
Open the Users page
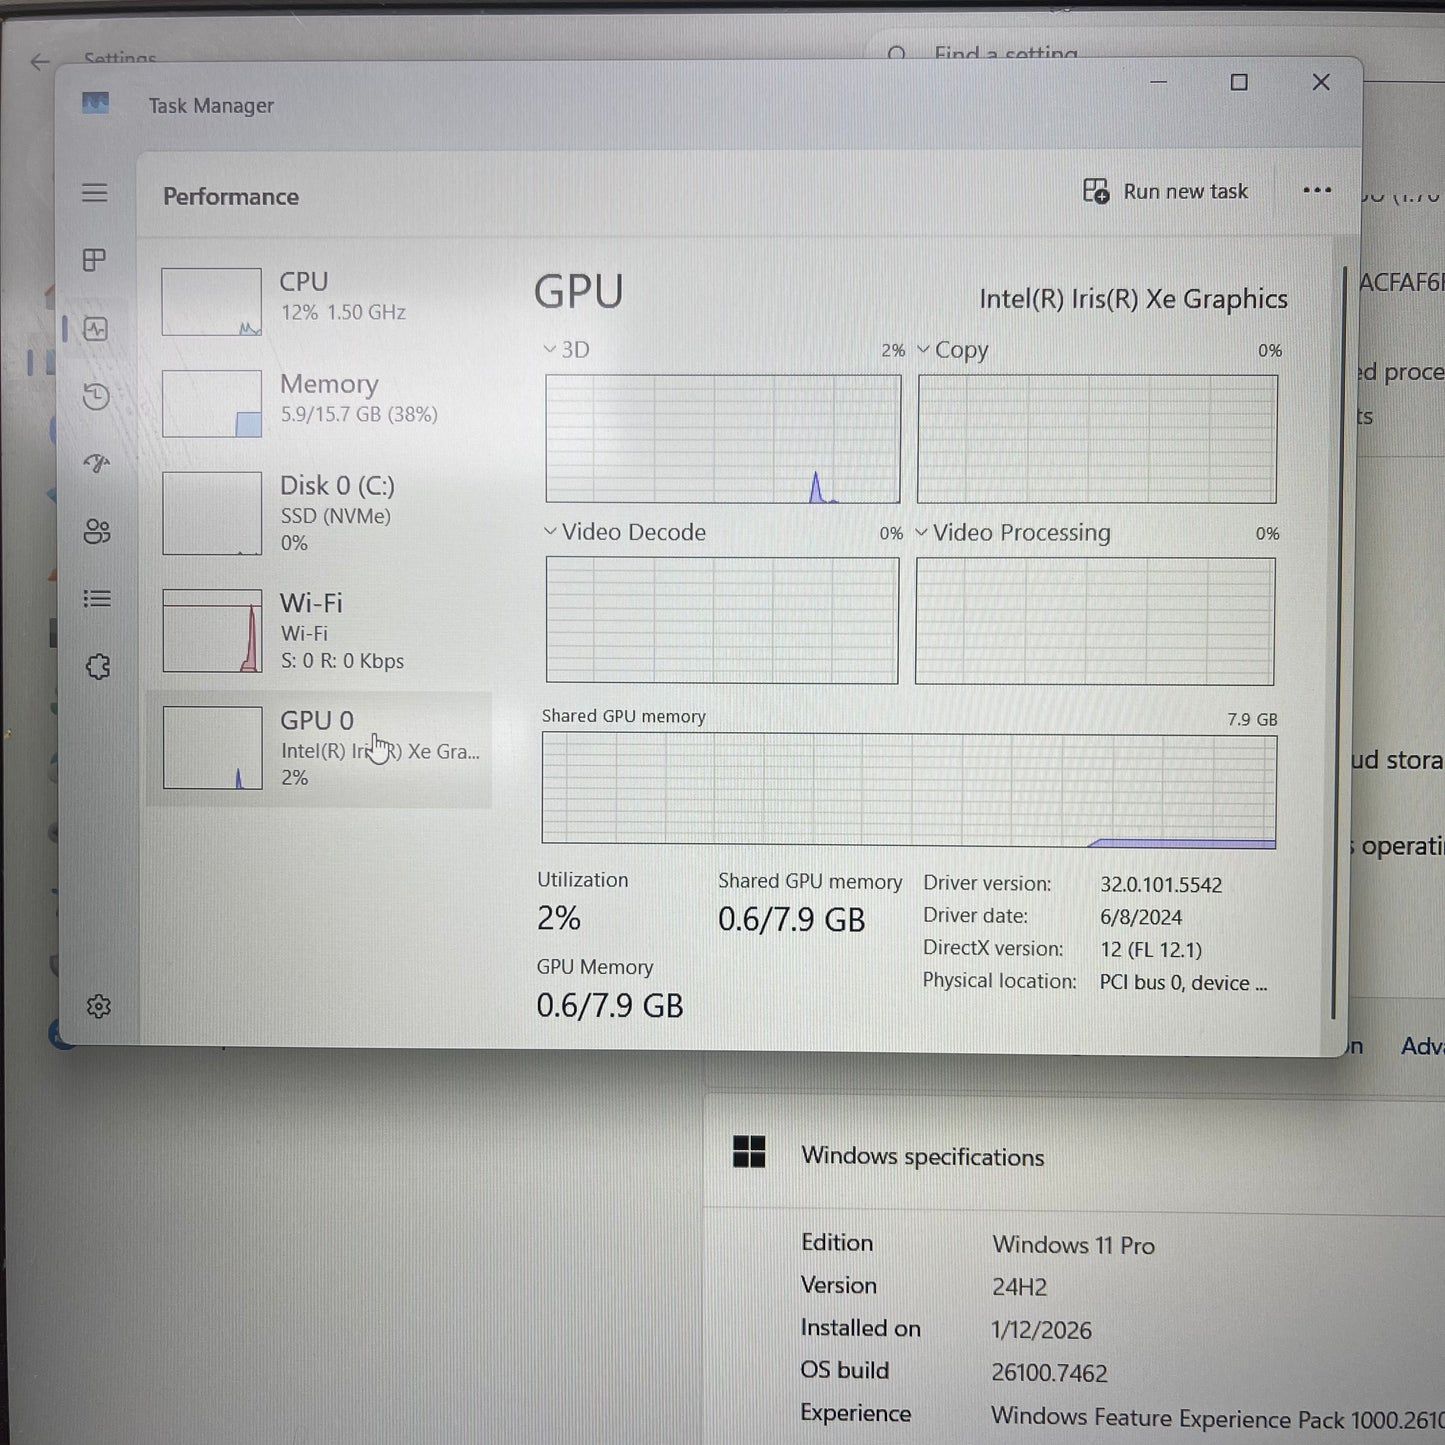[95, 531]
